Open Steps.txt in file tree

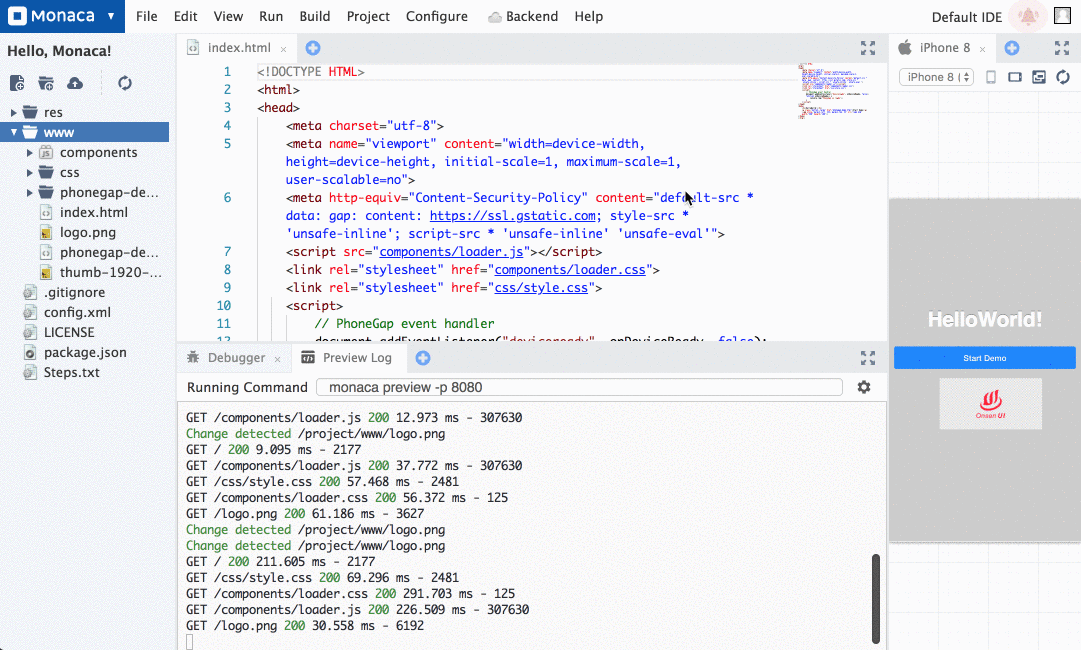coord(72,372)
